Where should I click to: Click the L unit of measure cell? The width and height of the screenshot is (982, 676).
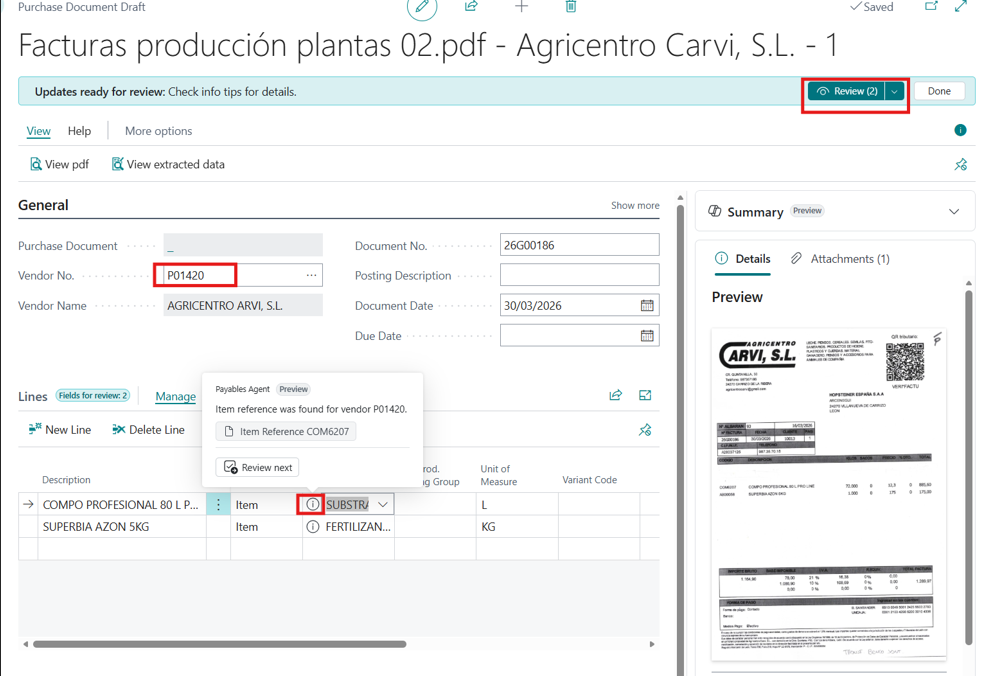(517, 504)
